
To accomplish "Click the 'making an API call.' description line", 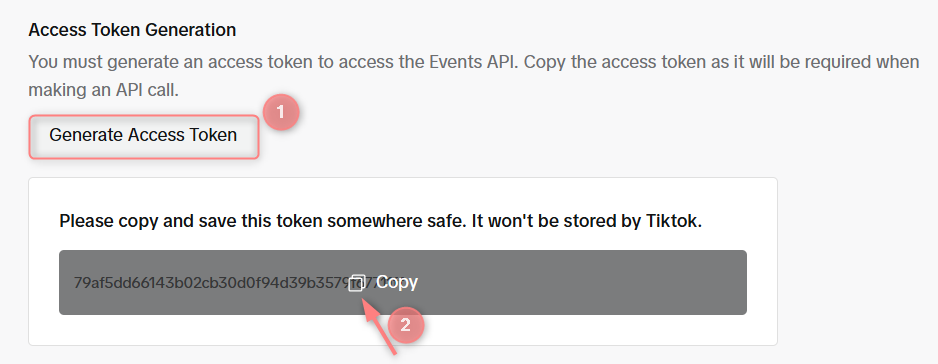I will (x=103, y=91).
